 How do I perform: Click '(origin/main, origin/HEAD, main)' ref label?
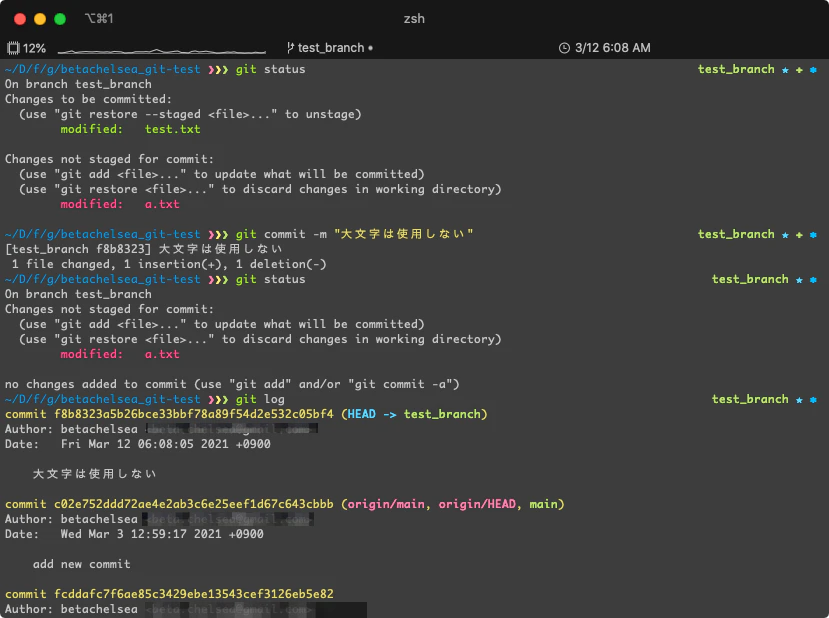point(453,504)
